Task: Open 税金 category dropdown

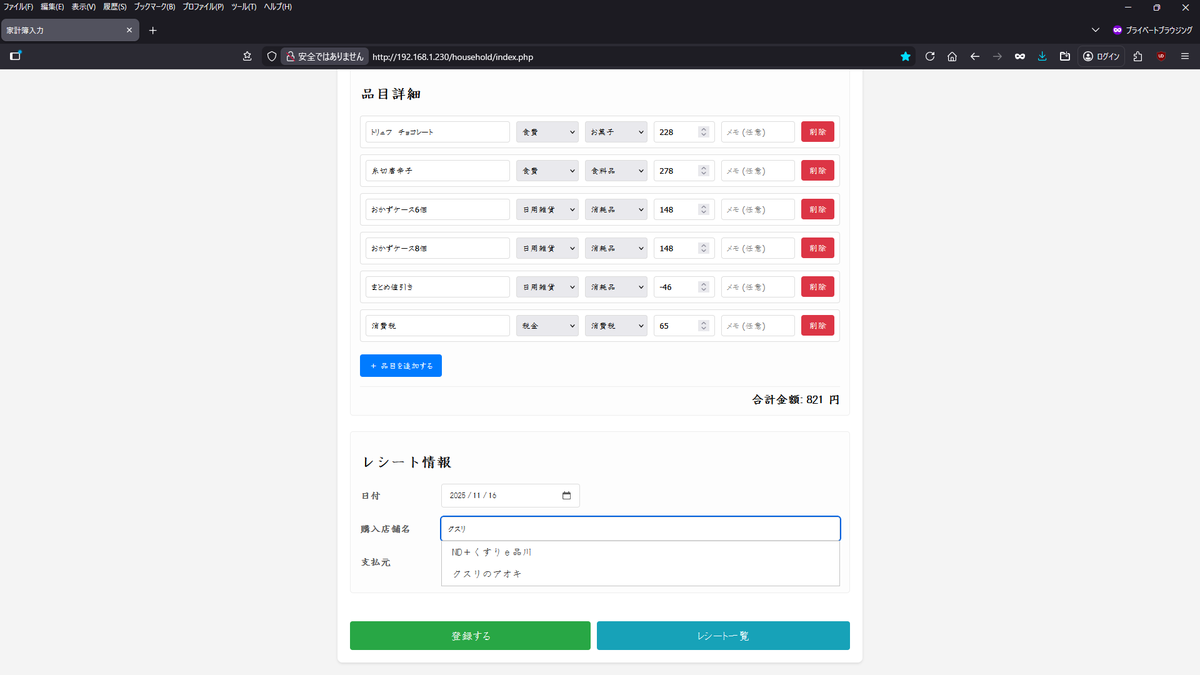Action: pyautogui.click(x=547, y=325)
